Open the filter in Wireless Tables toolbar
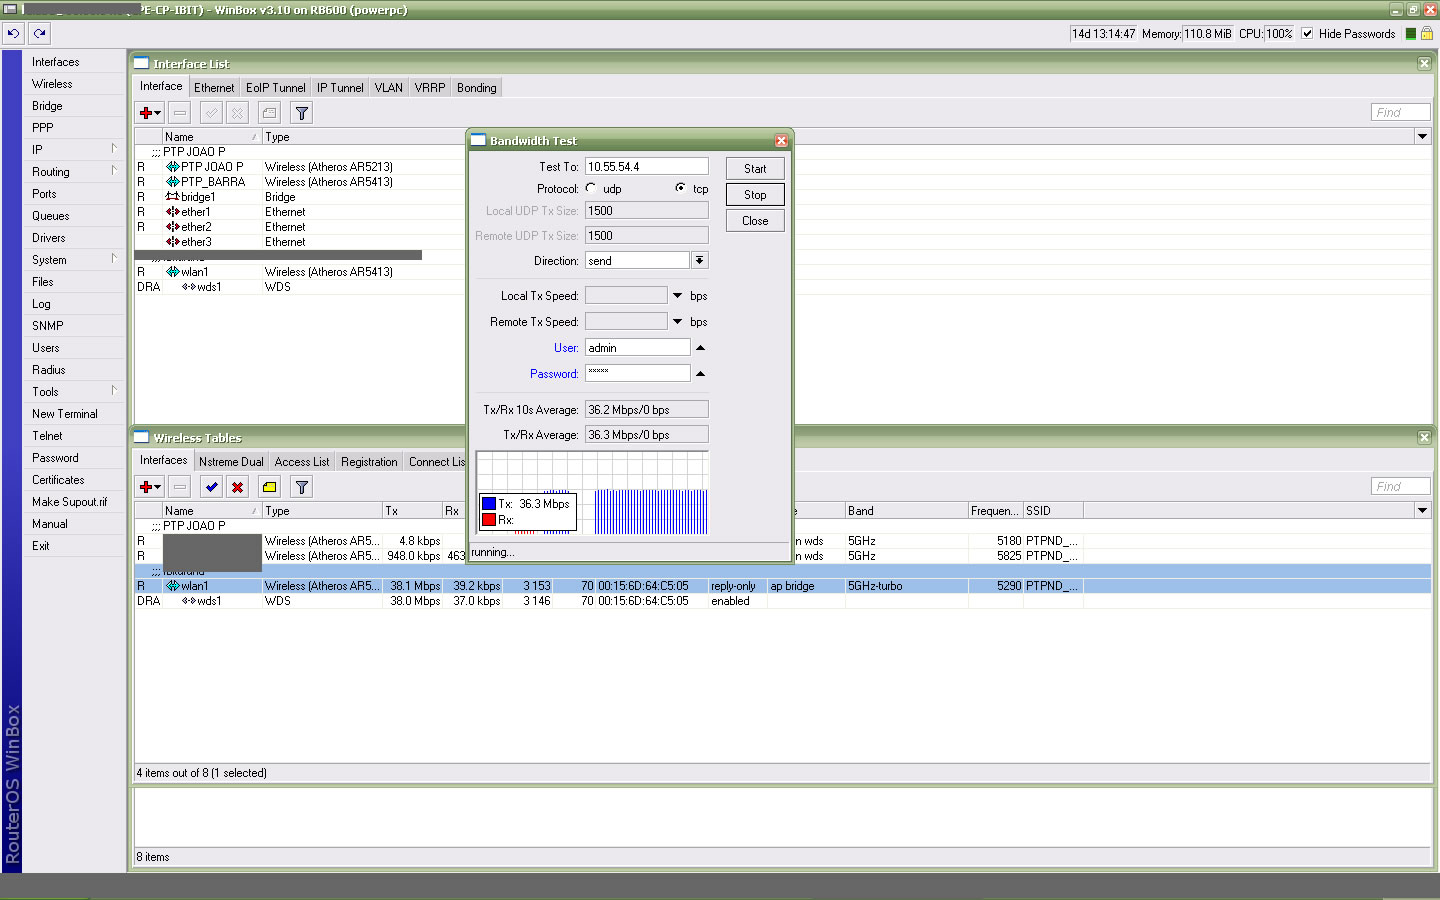The image size is (1440, 900). 301,487
